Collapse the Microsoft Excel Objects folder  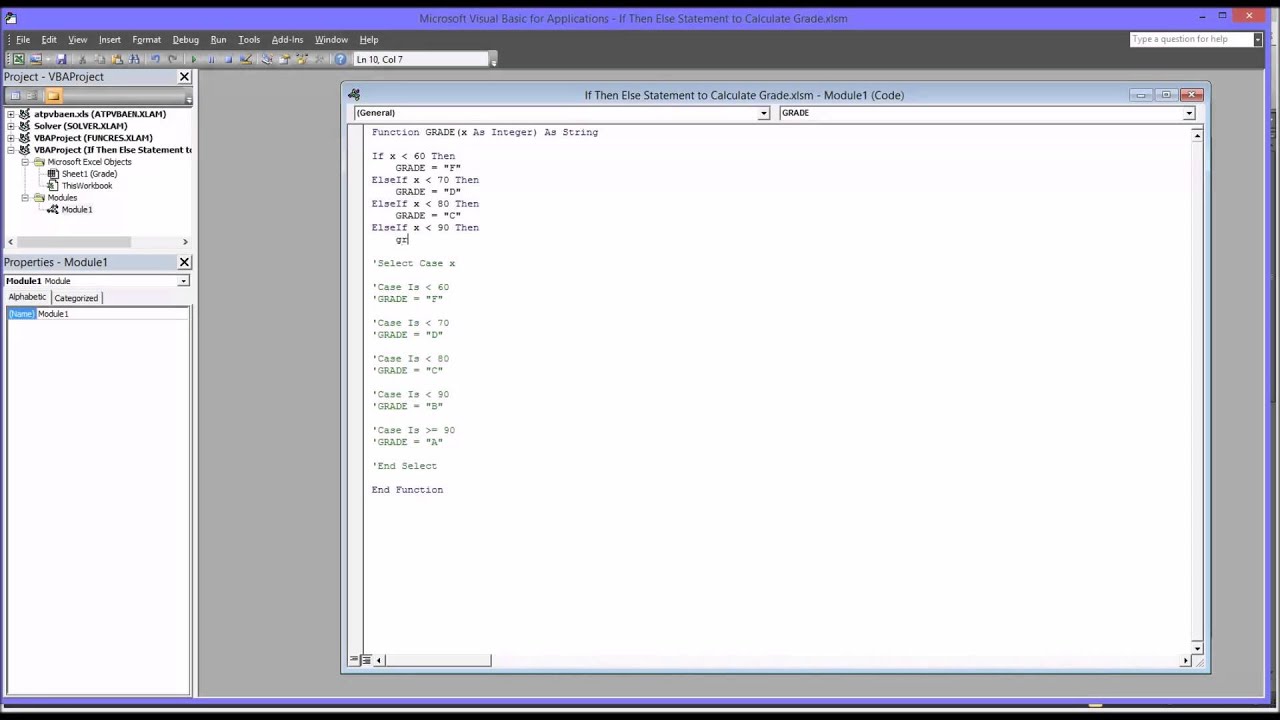[x=25, y=162]
